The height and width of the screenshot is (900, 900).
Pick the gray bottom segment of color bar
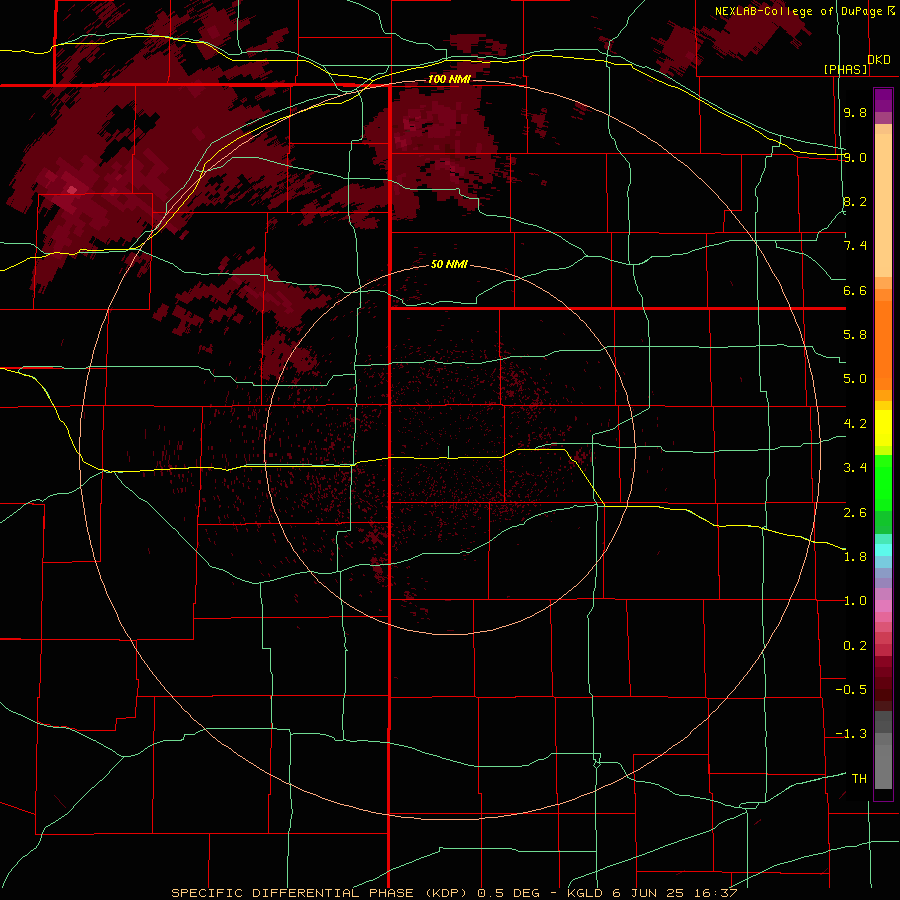pos(883,766)
